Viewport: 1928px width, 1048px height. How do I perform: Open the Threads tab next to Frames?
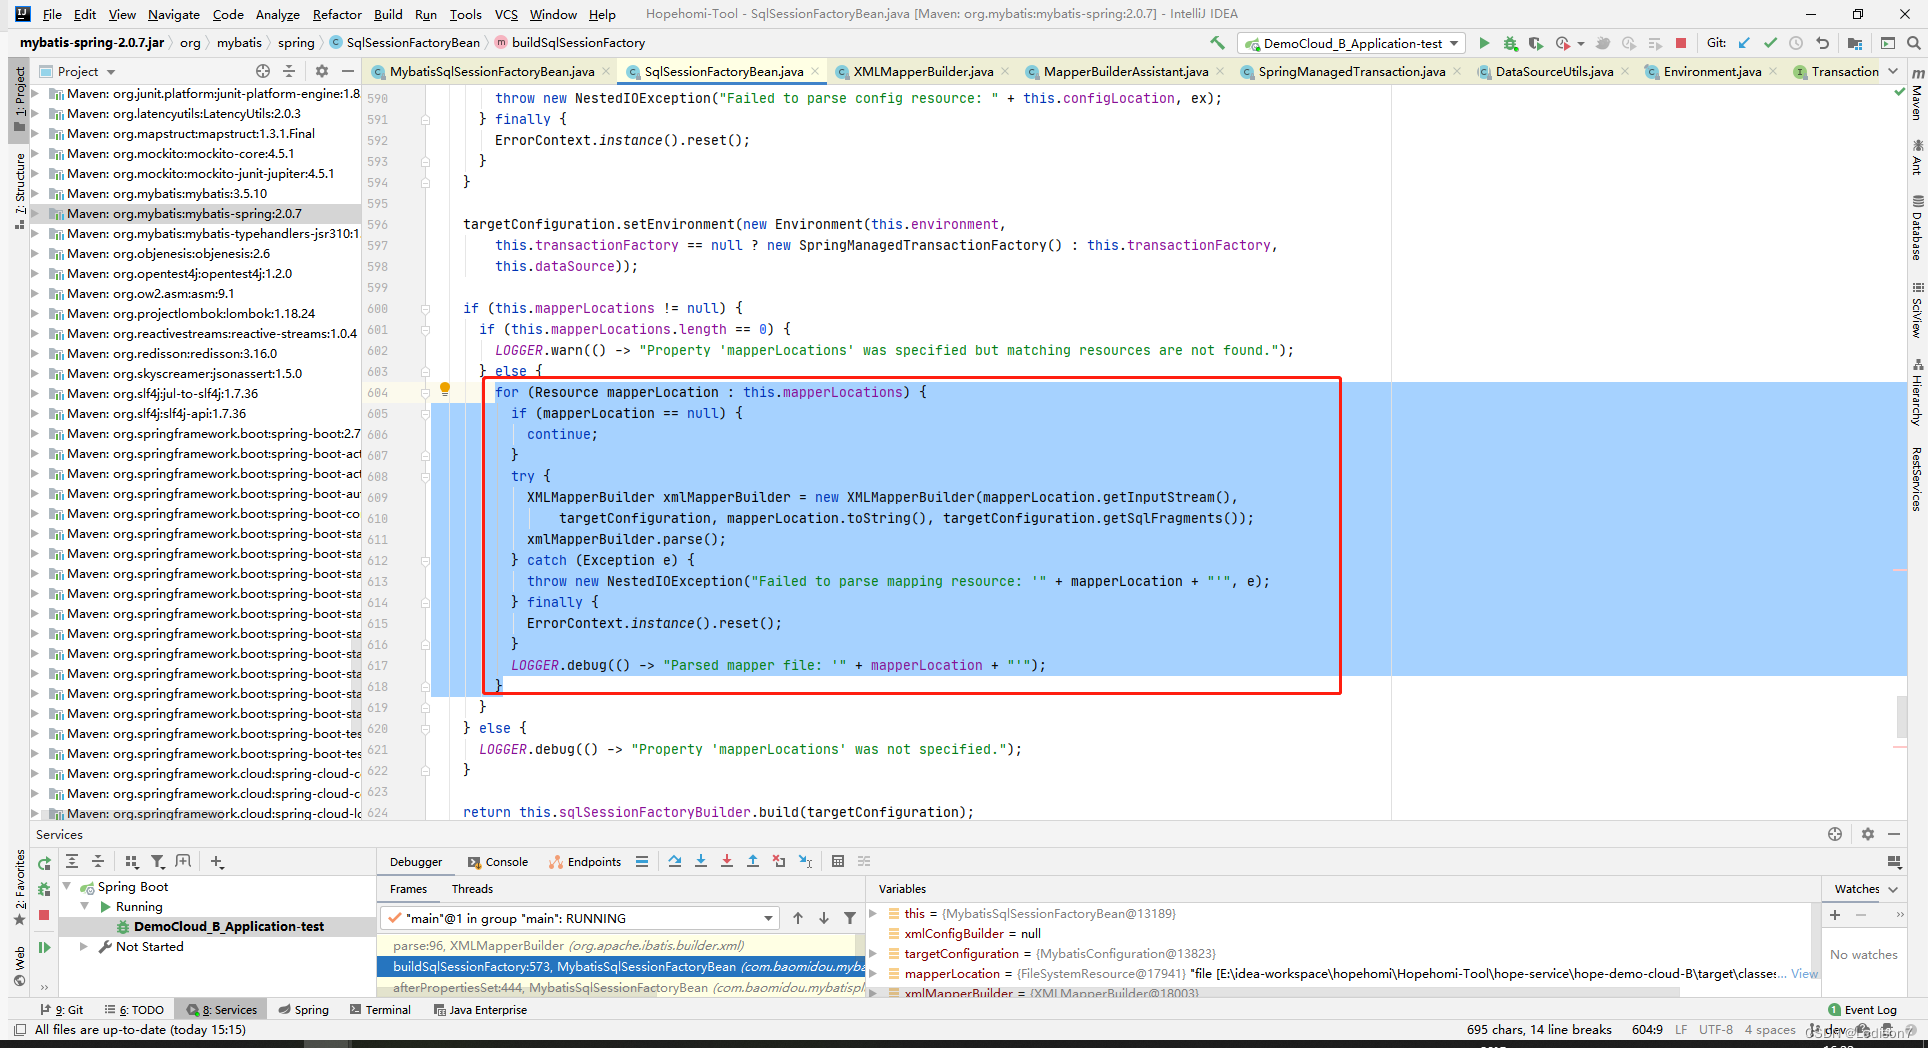click(472, 888)
